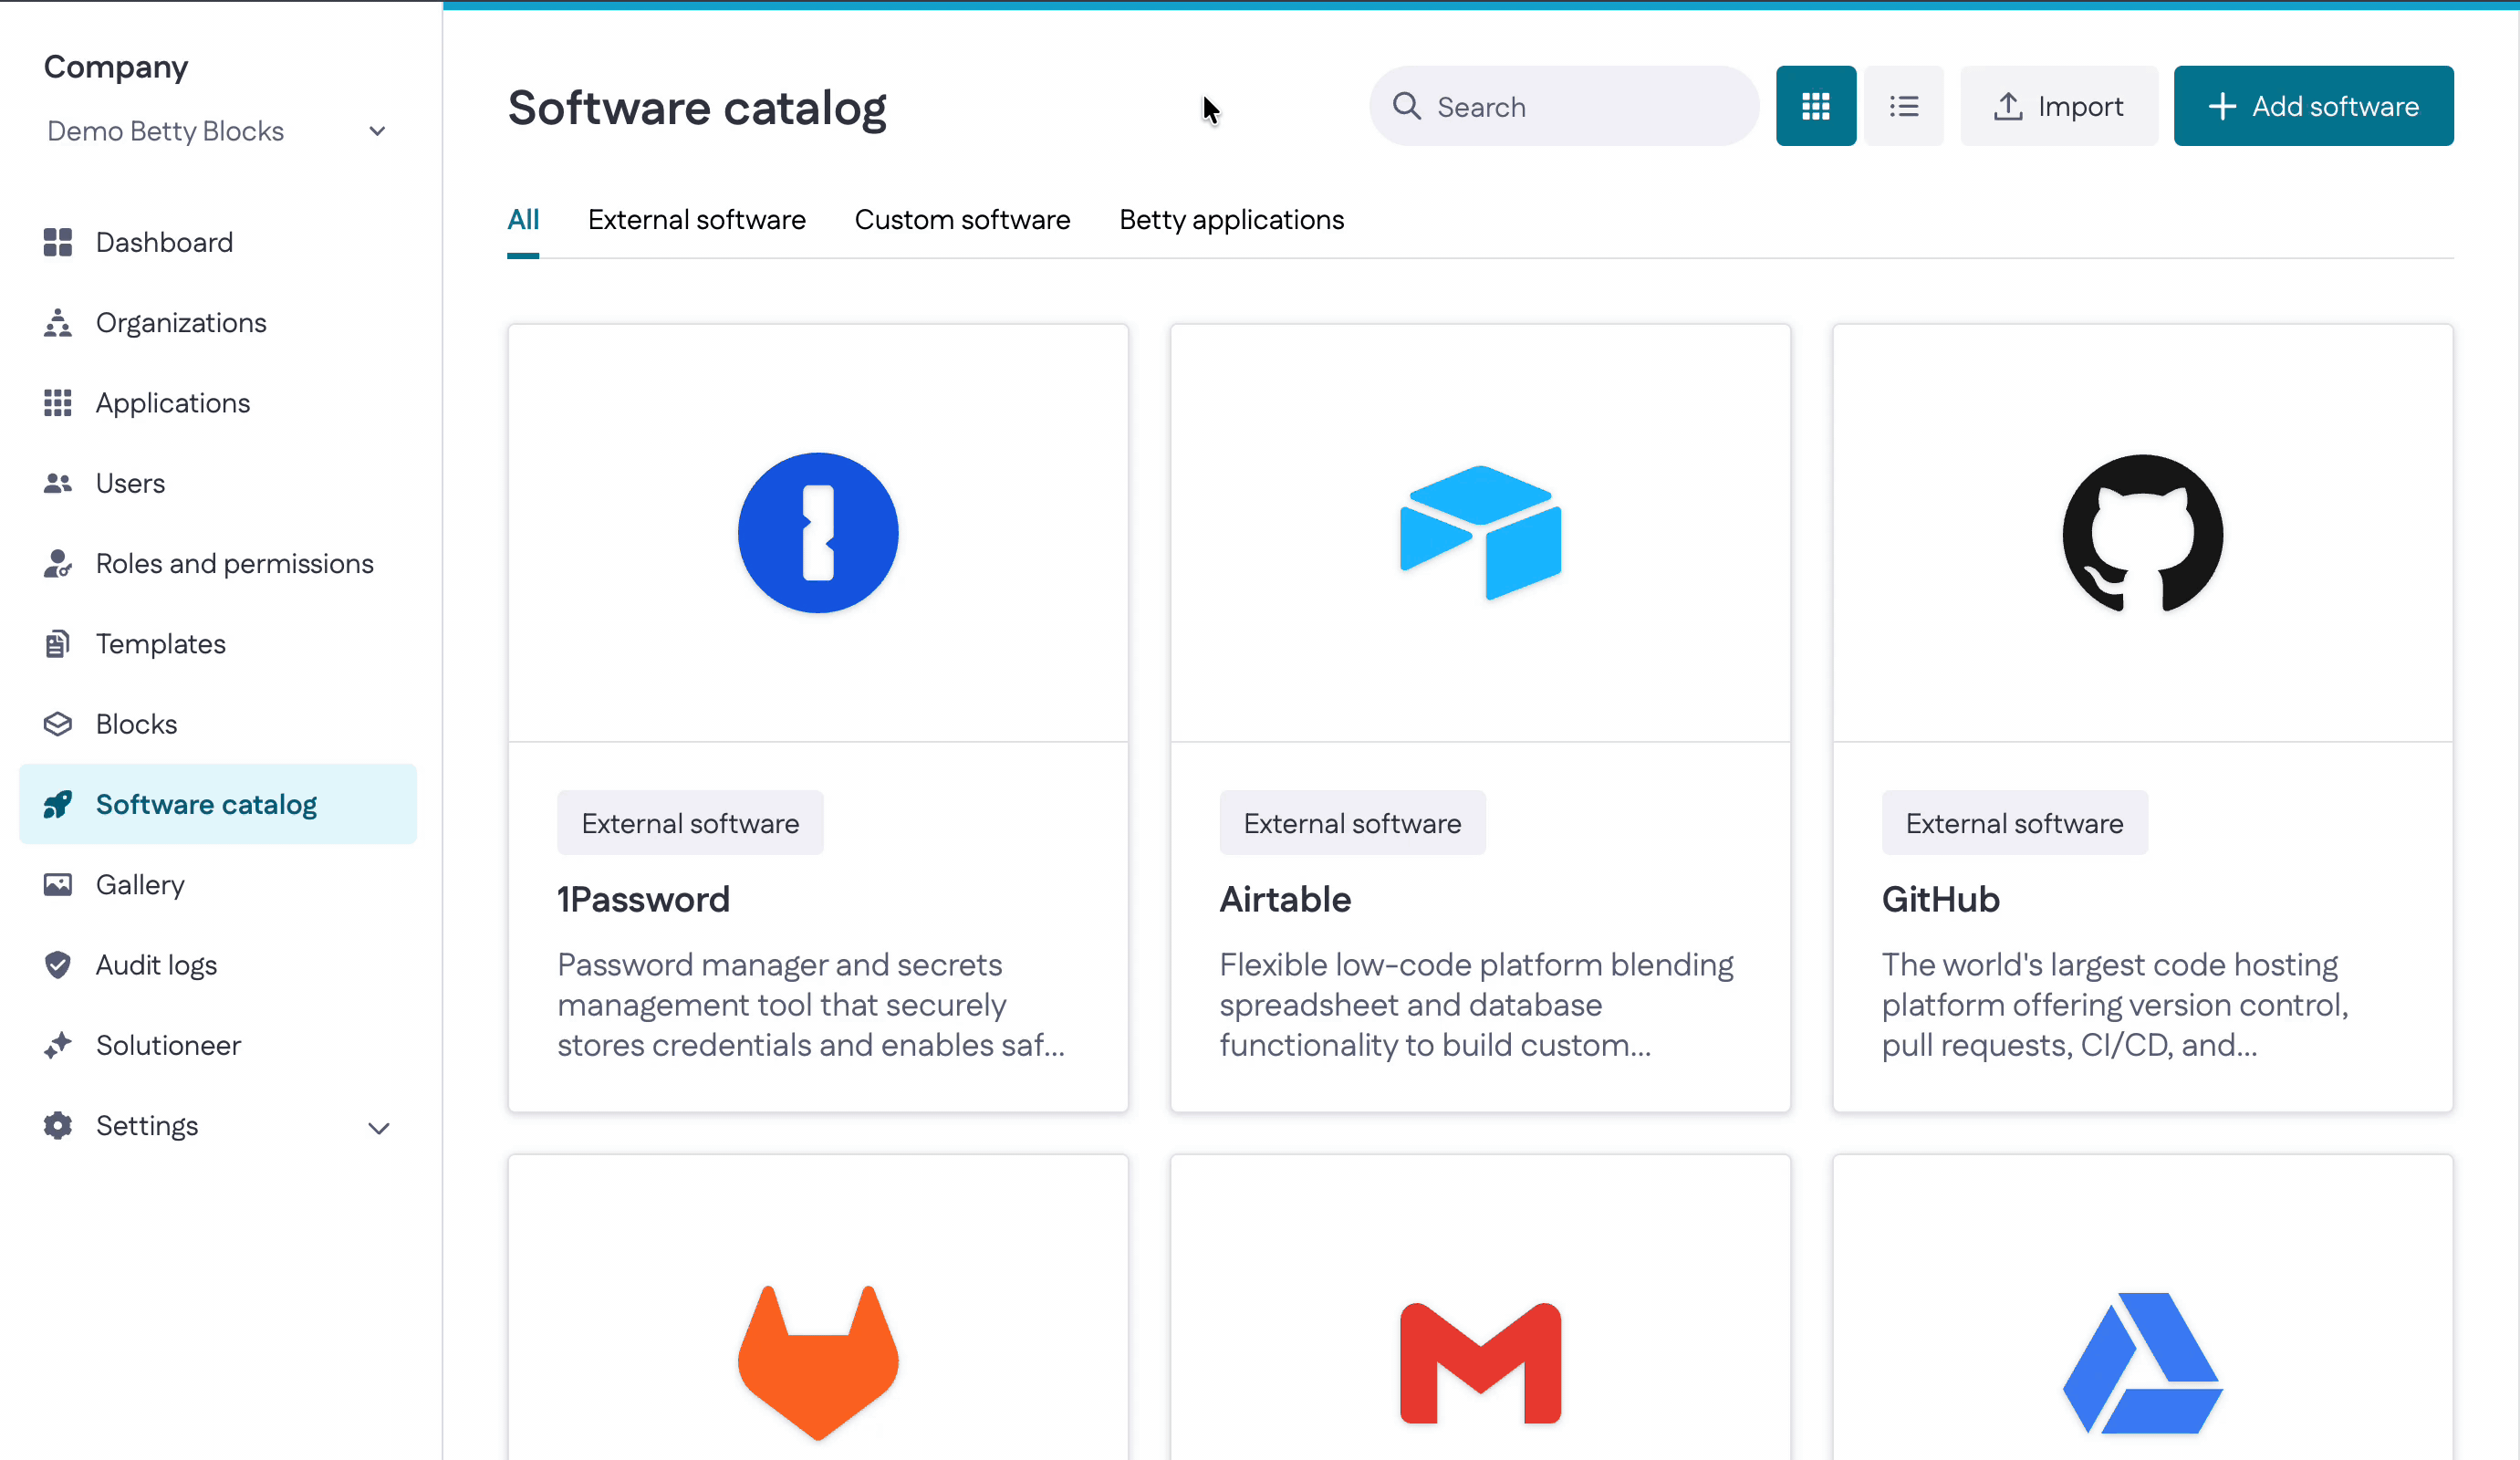Select the Organizations sidebar icon
Viewport: 2520px width, 1460px height.
(x=58, y=322)
